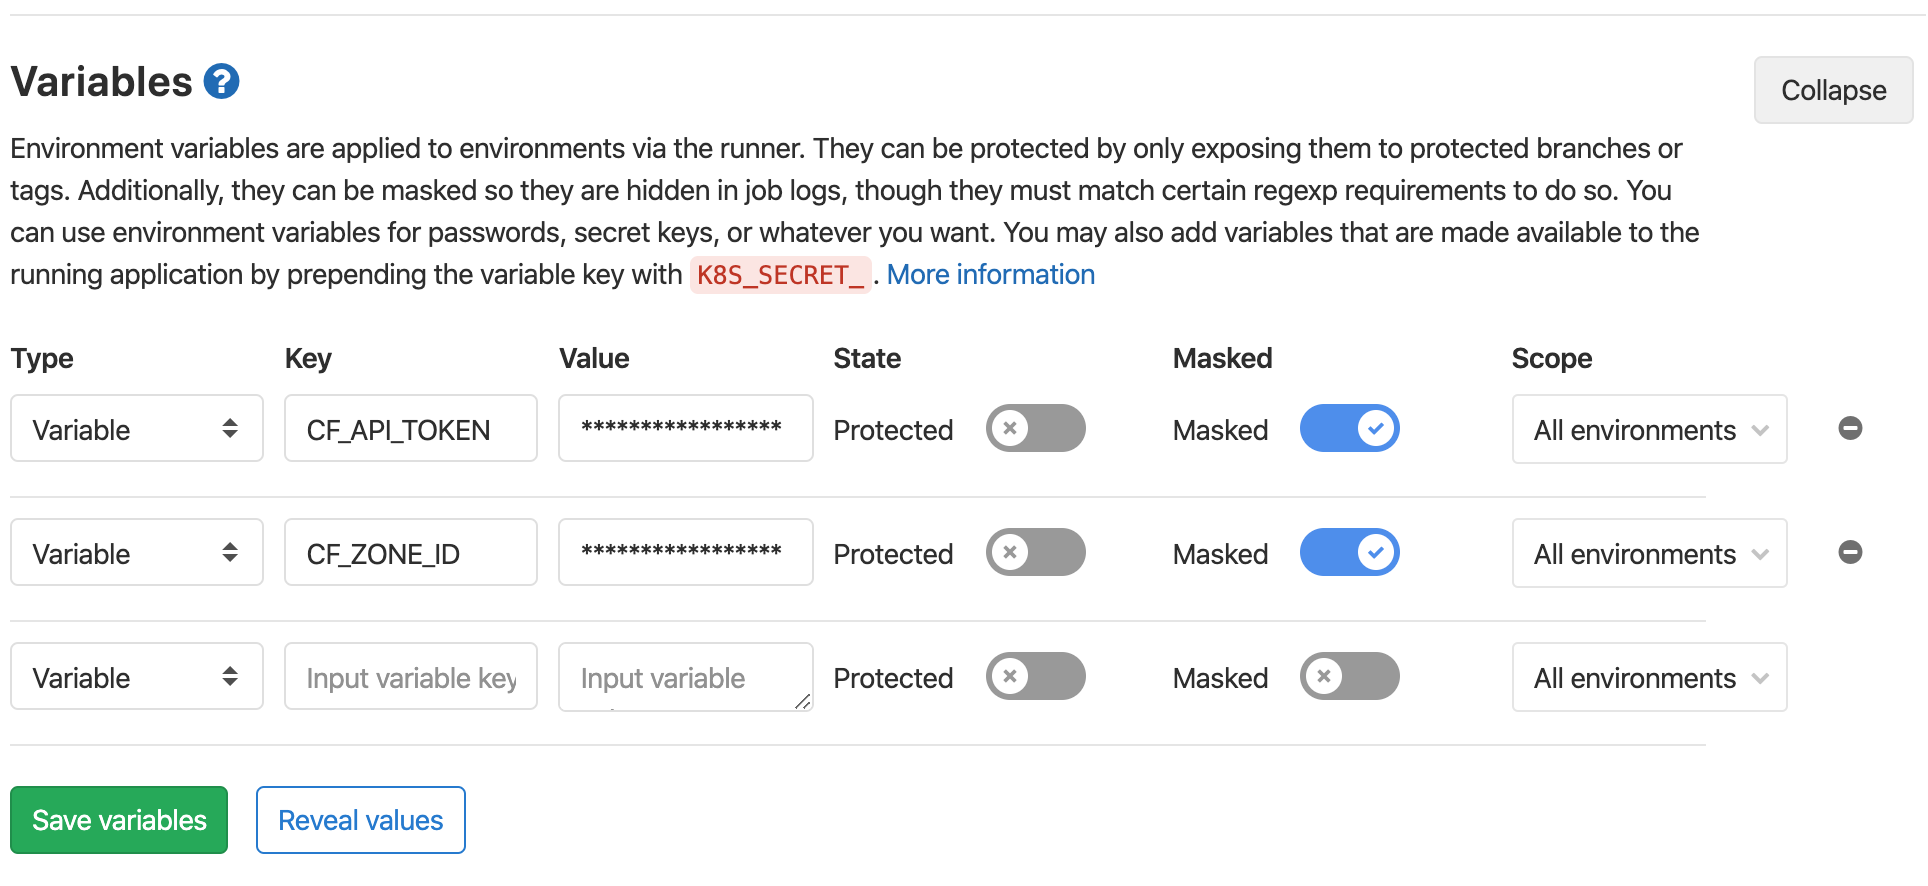The image size is (1928, 886).
Task: Click the masked value field for CF_ZONE_ID
Action: [x=685, y=551]
